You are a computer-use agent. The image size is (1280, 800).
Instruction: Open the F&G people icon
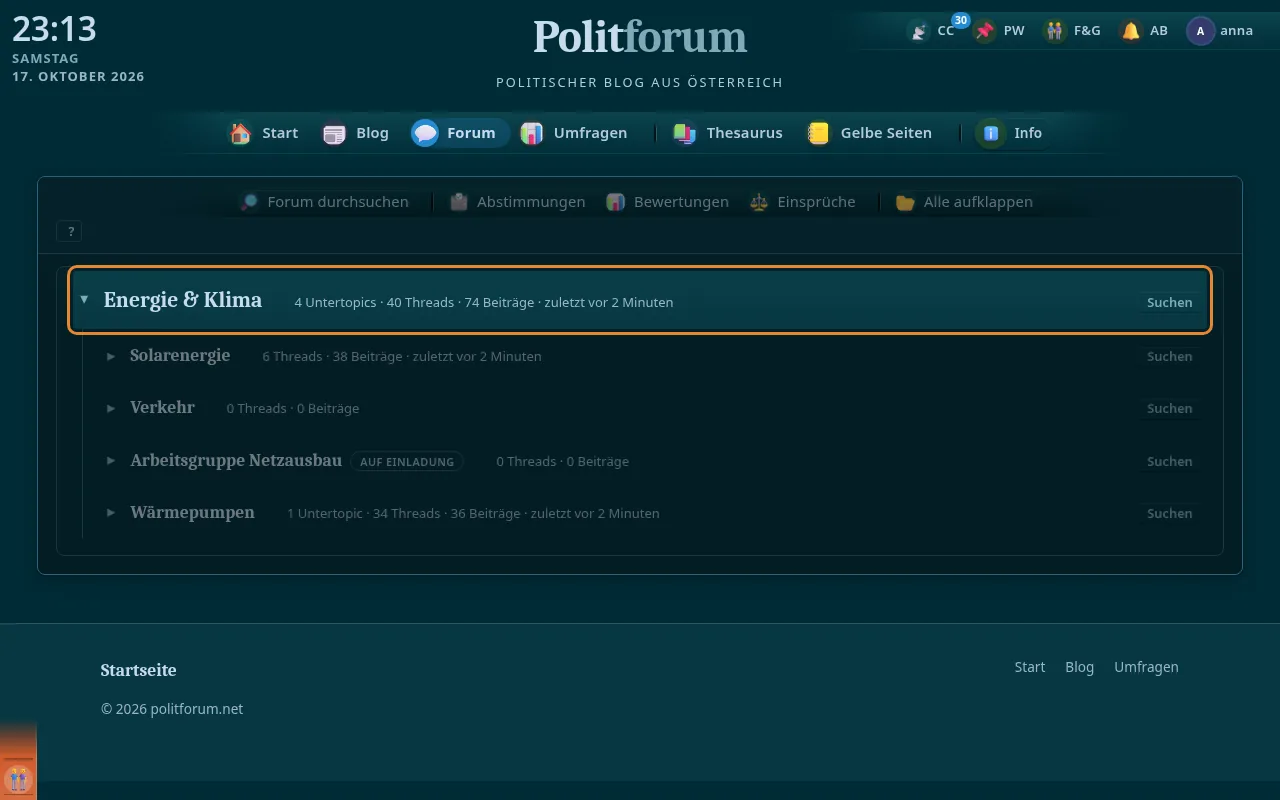click(x=1055, y=31)
